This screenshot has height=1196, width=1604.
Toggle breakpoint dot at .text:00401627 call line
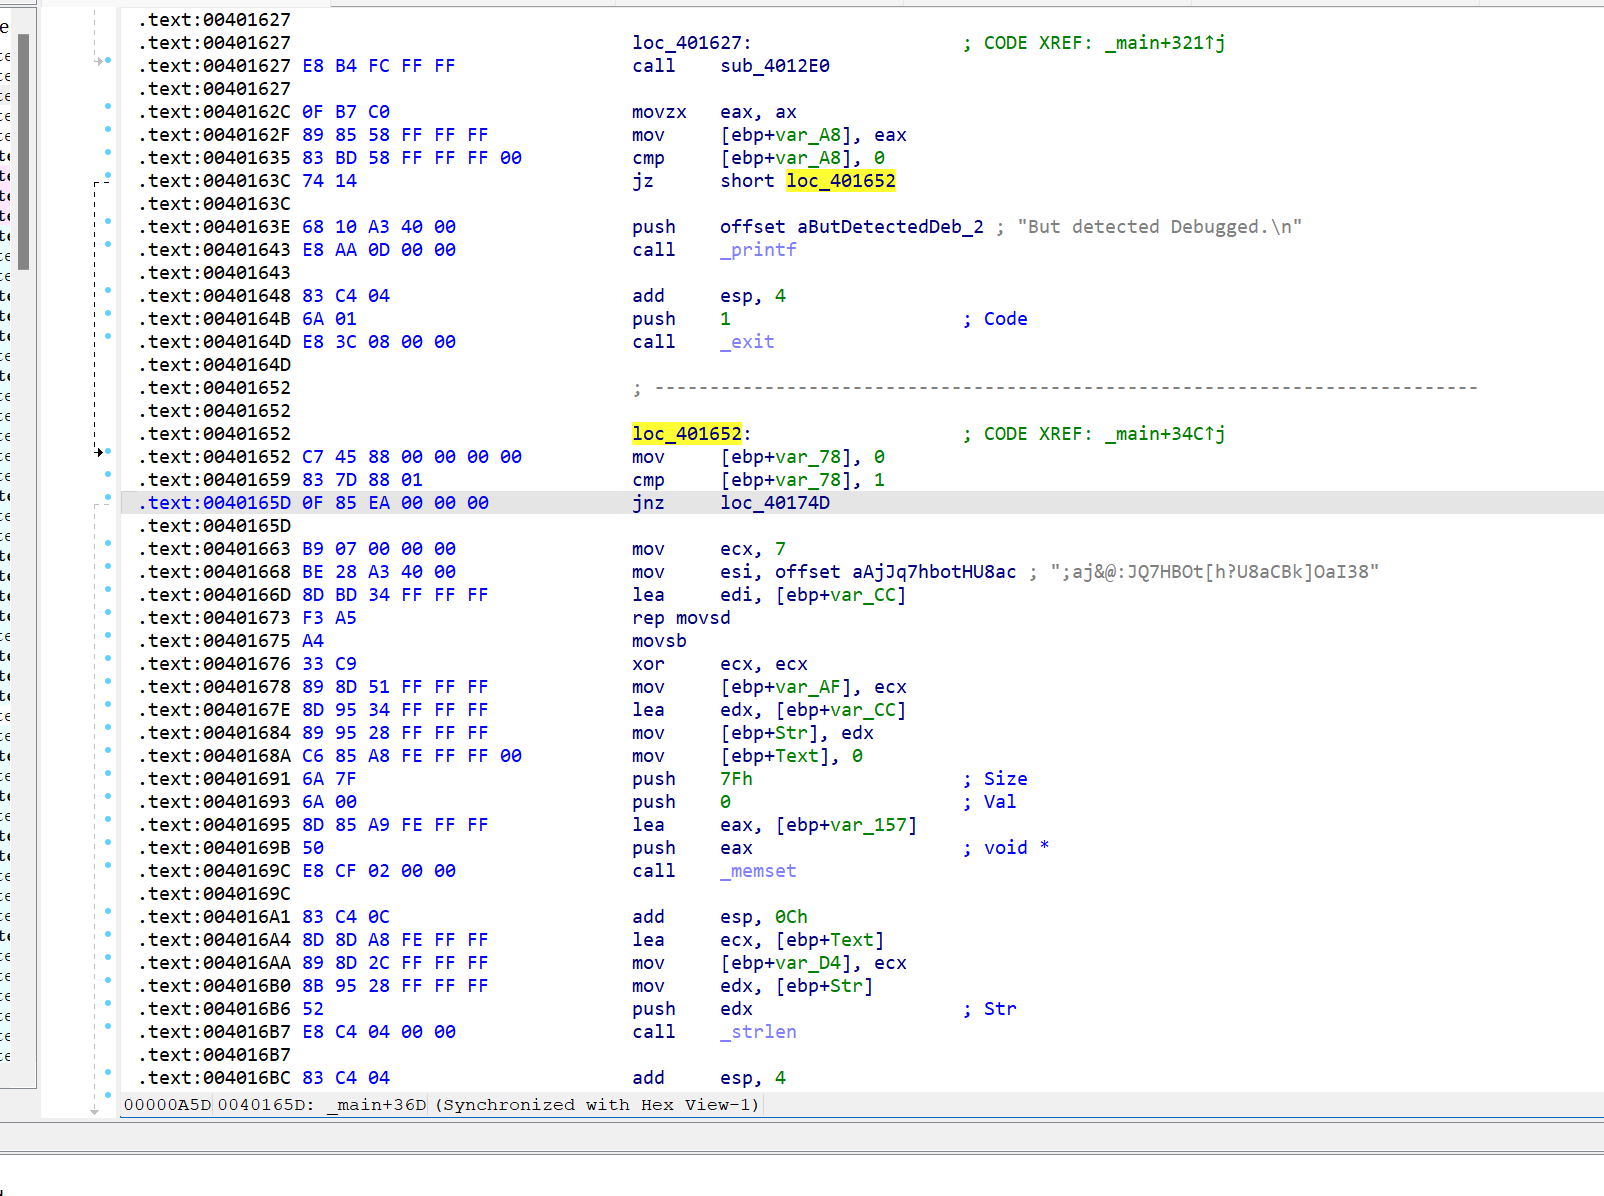pyautogui.click(x=108, y=61)
